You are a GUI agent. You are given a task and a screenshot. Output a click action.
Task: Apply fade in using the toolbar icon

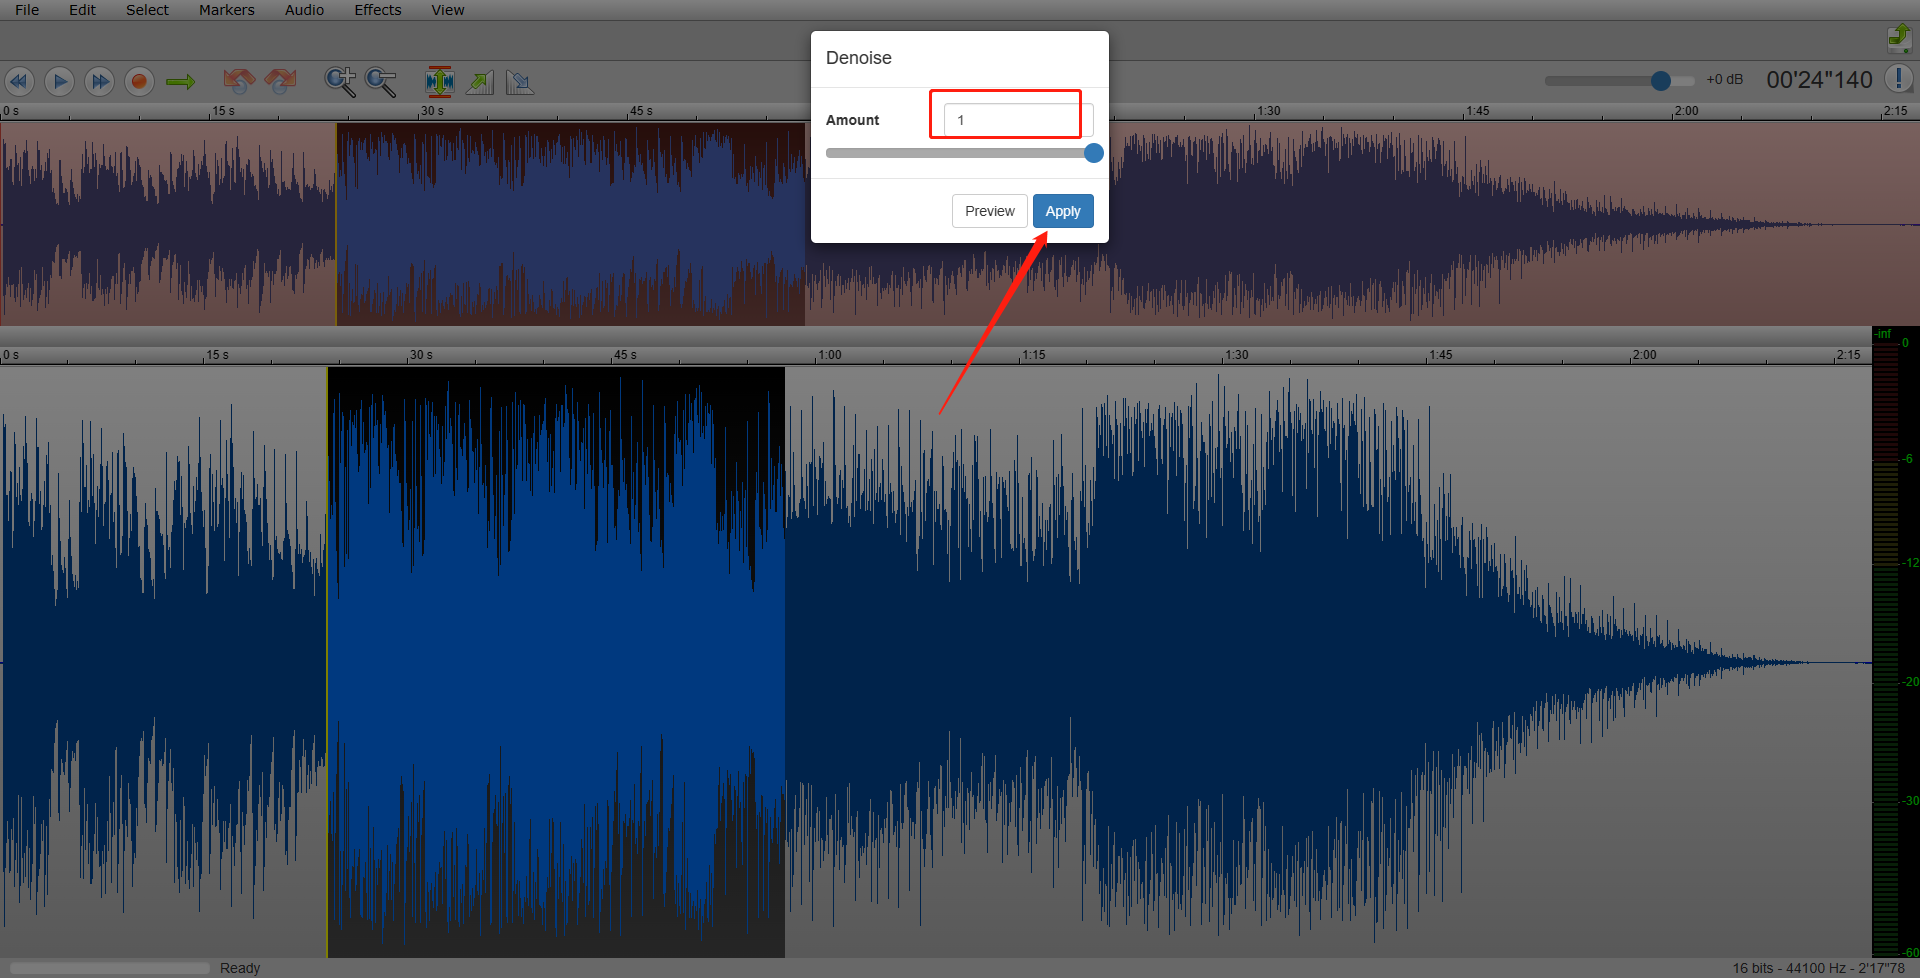click(x=480, y=81)
